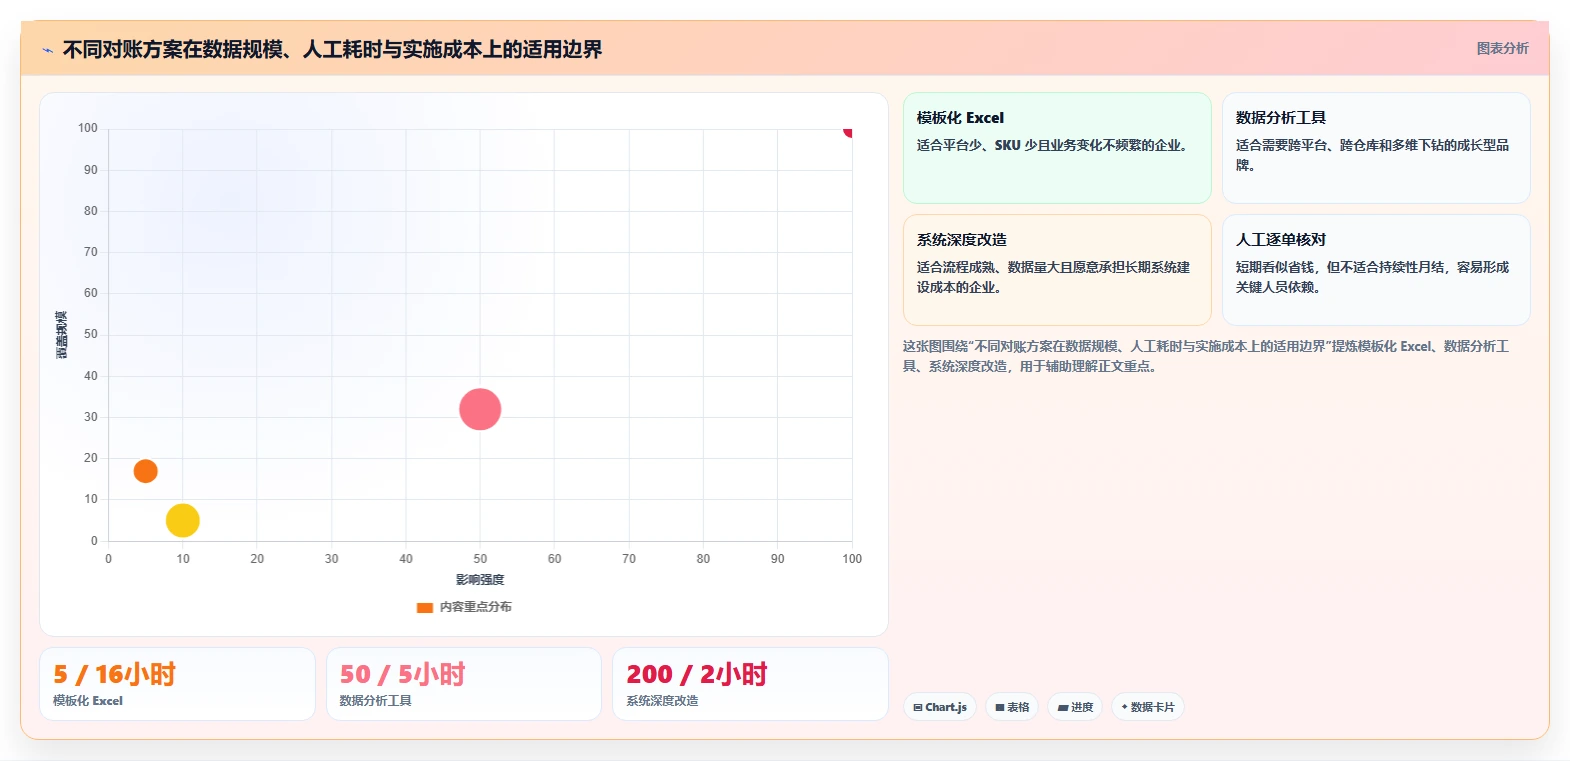Click the 模板化 Excel label under 5 / 16小时

(x=88, y=701)
